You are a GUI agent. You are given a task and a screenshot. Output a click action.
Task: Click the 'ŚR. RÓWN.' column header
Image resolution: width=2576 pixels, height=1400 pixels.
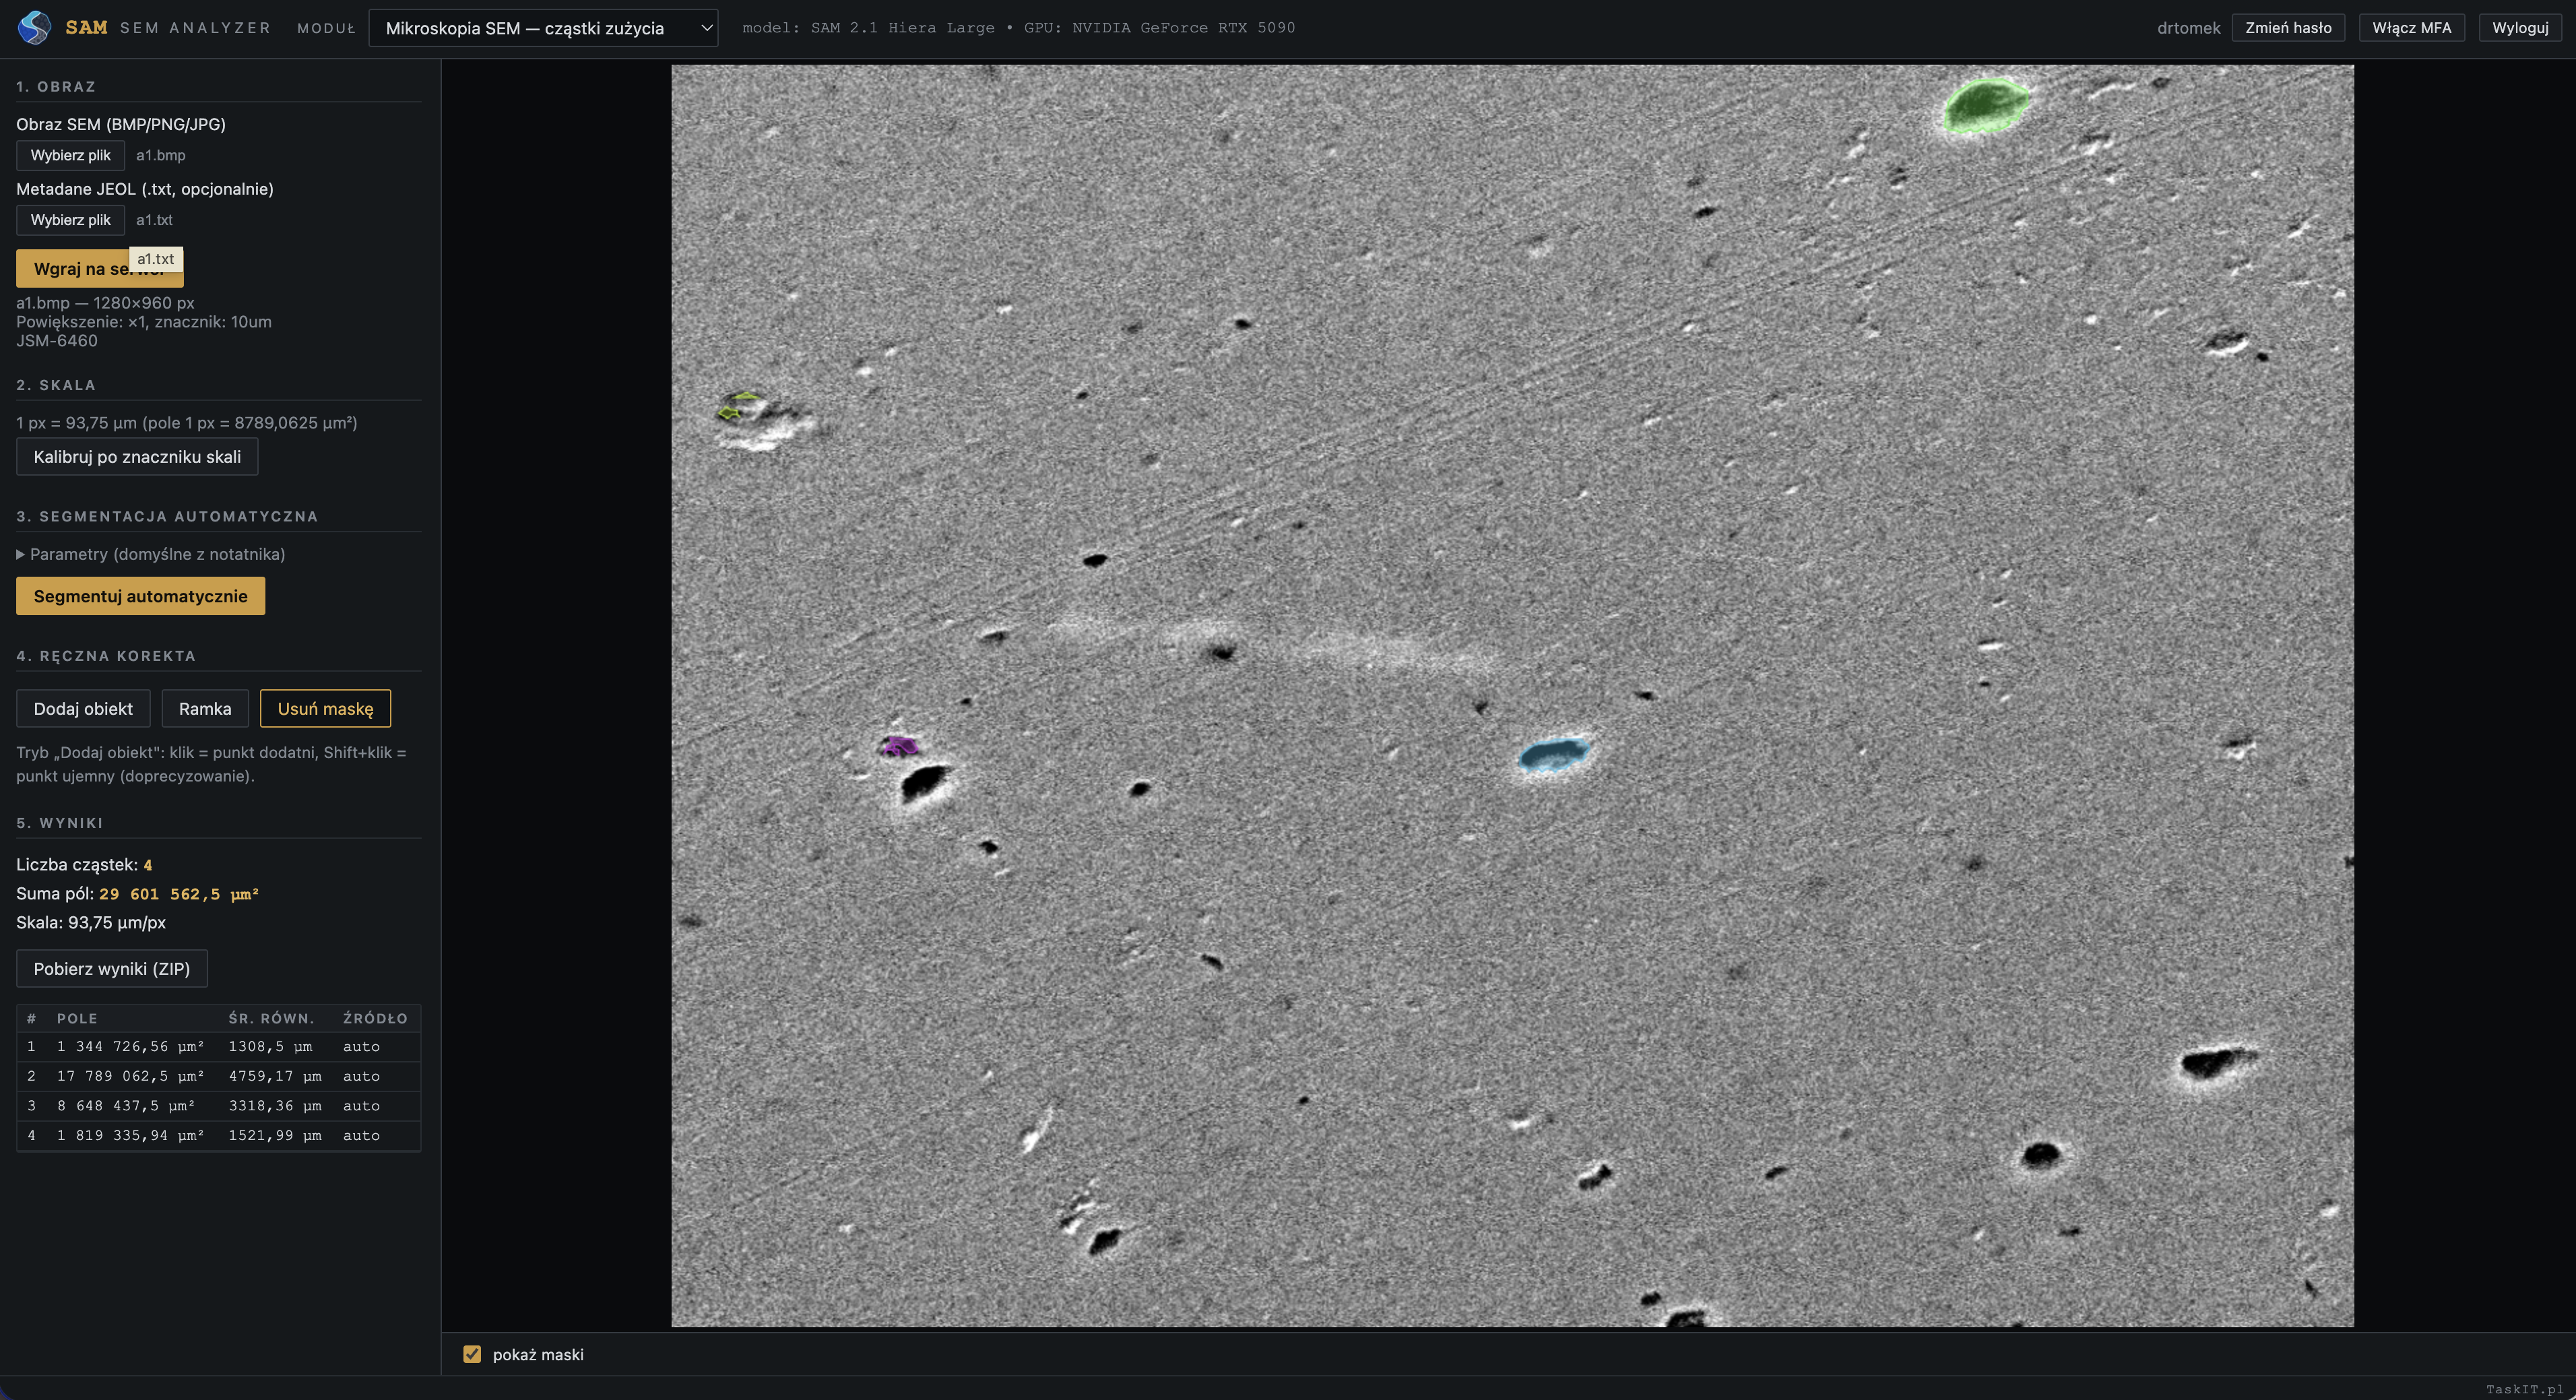click(271, 1018)
